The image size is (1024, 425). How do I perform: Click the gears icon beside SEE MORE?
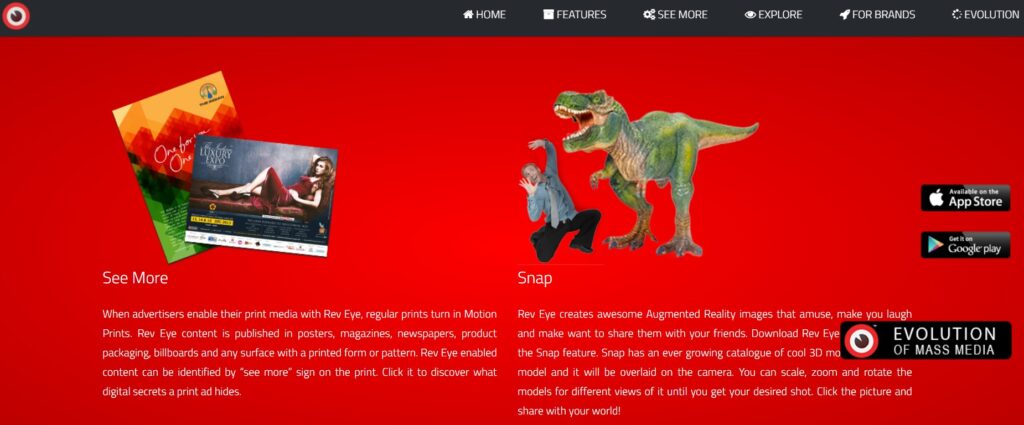point(649,15)
